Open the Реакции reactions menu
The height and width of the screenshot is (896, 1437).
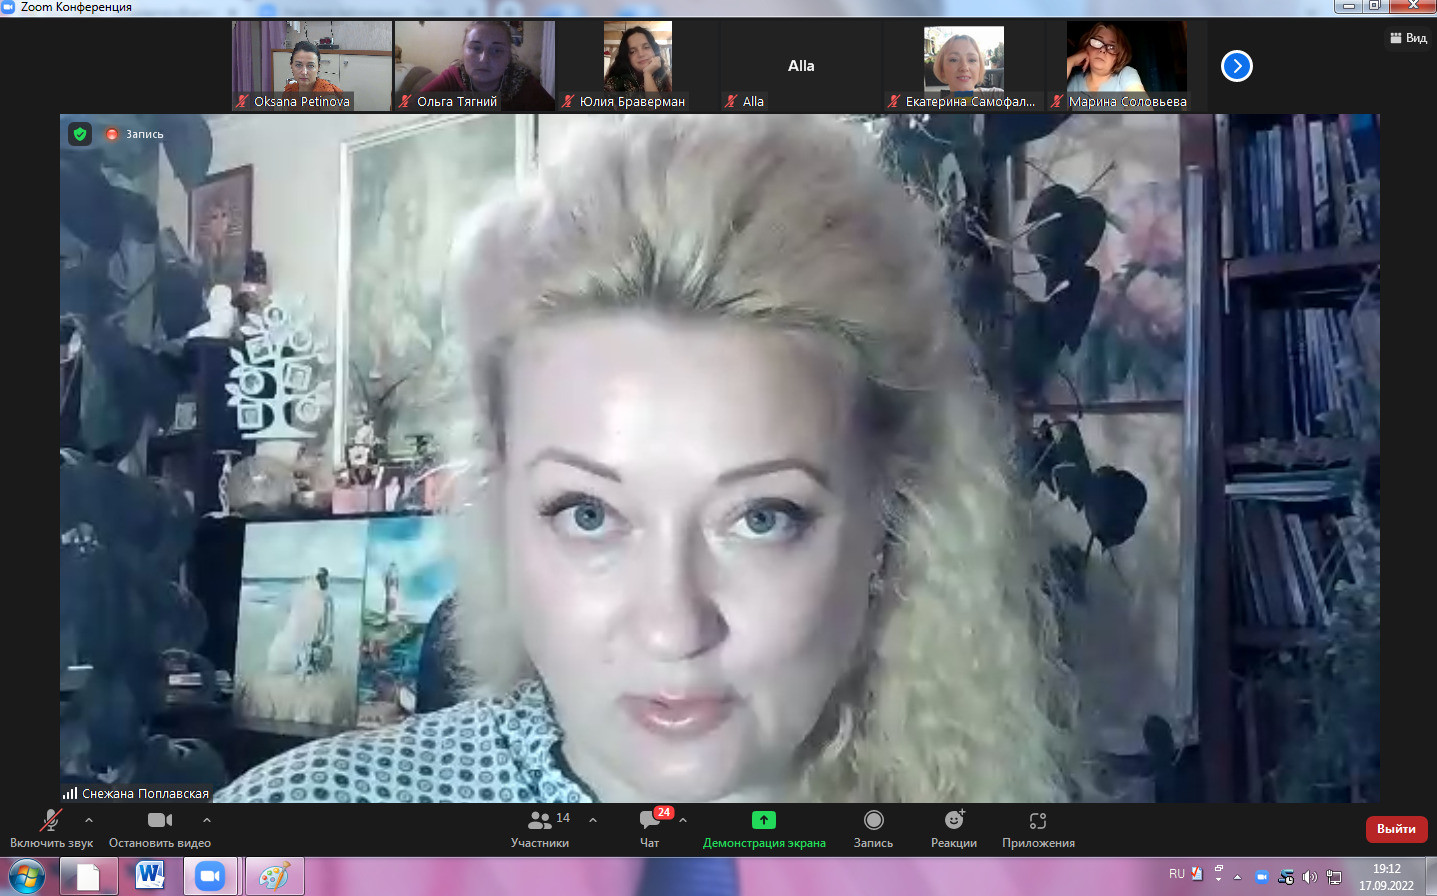(x=954, y=829)
